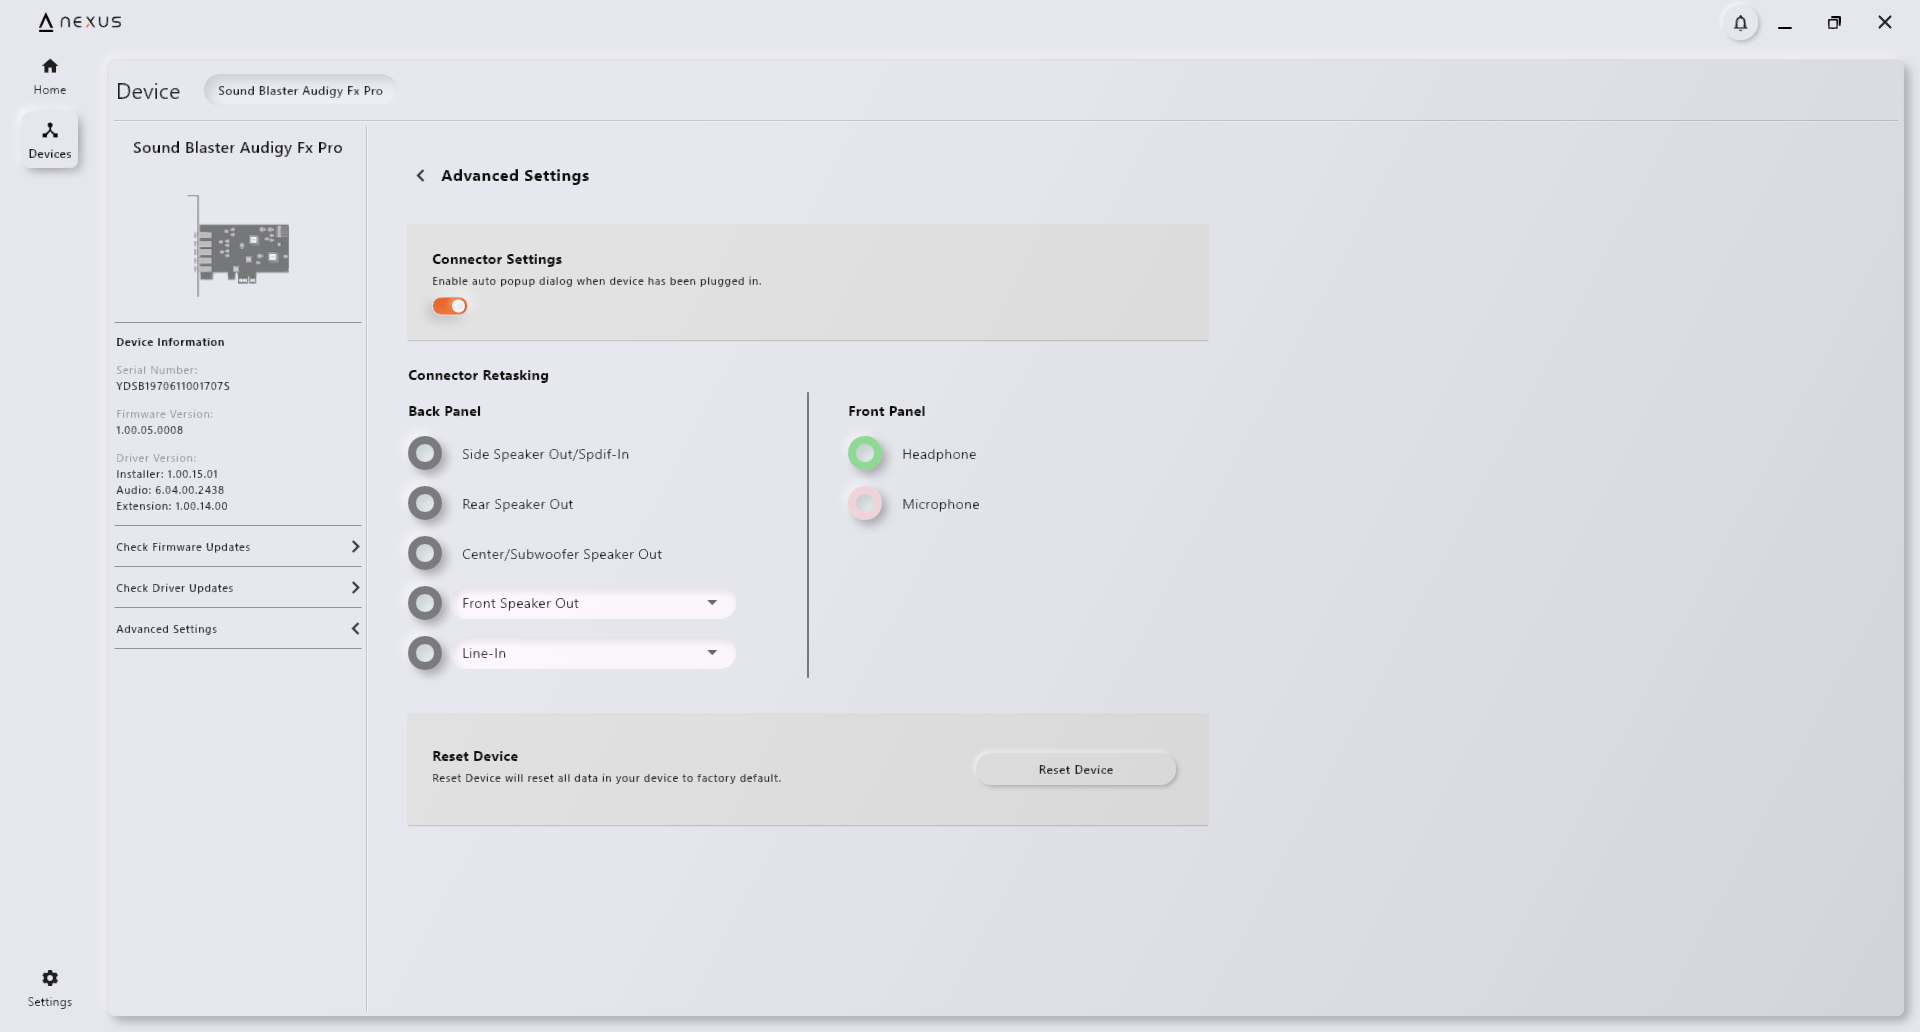
Task: Click the Reset Device section heading
Action: (x=475, y=756)
